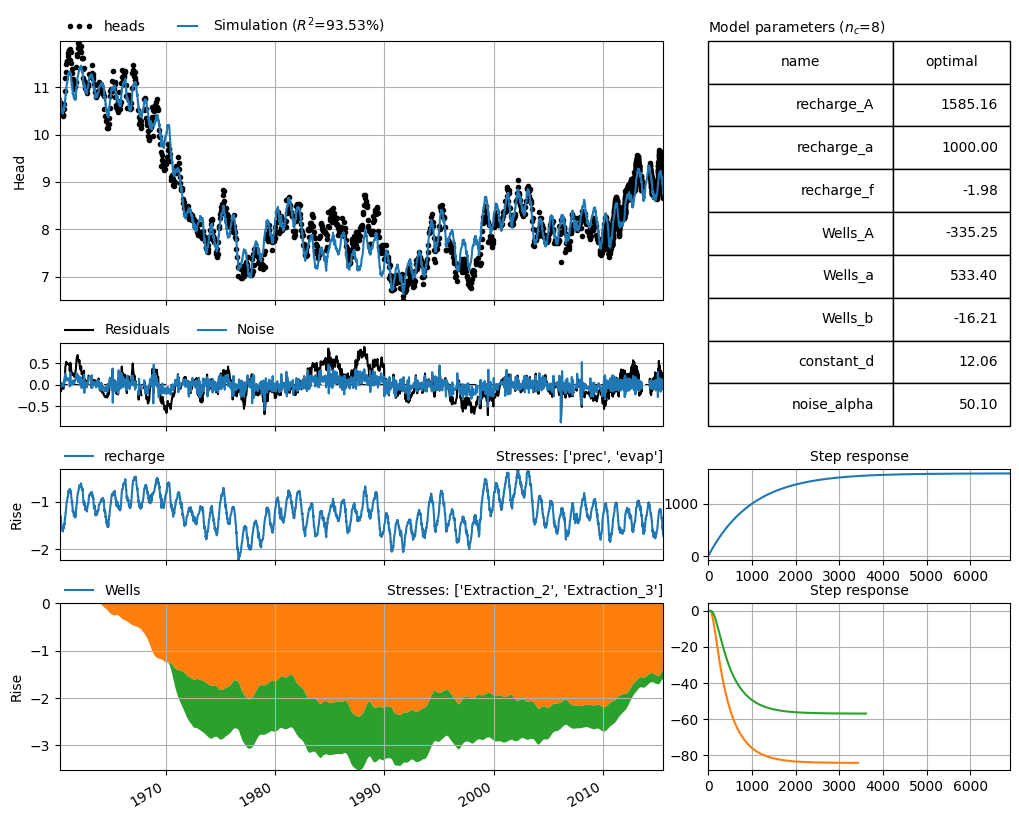Select the noise_alpha parameter name cell
This screenshot has width=1019, height=820.
[x=801, y=404]
